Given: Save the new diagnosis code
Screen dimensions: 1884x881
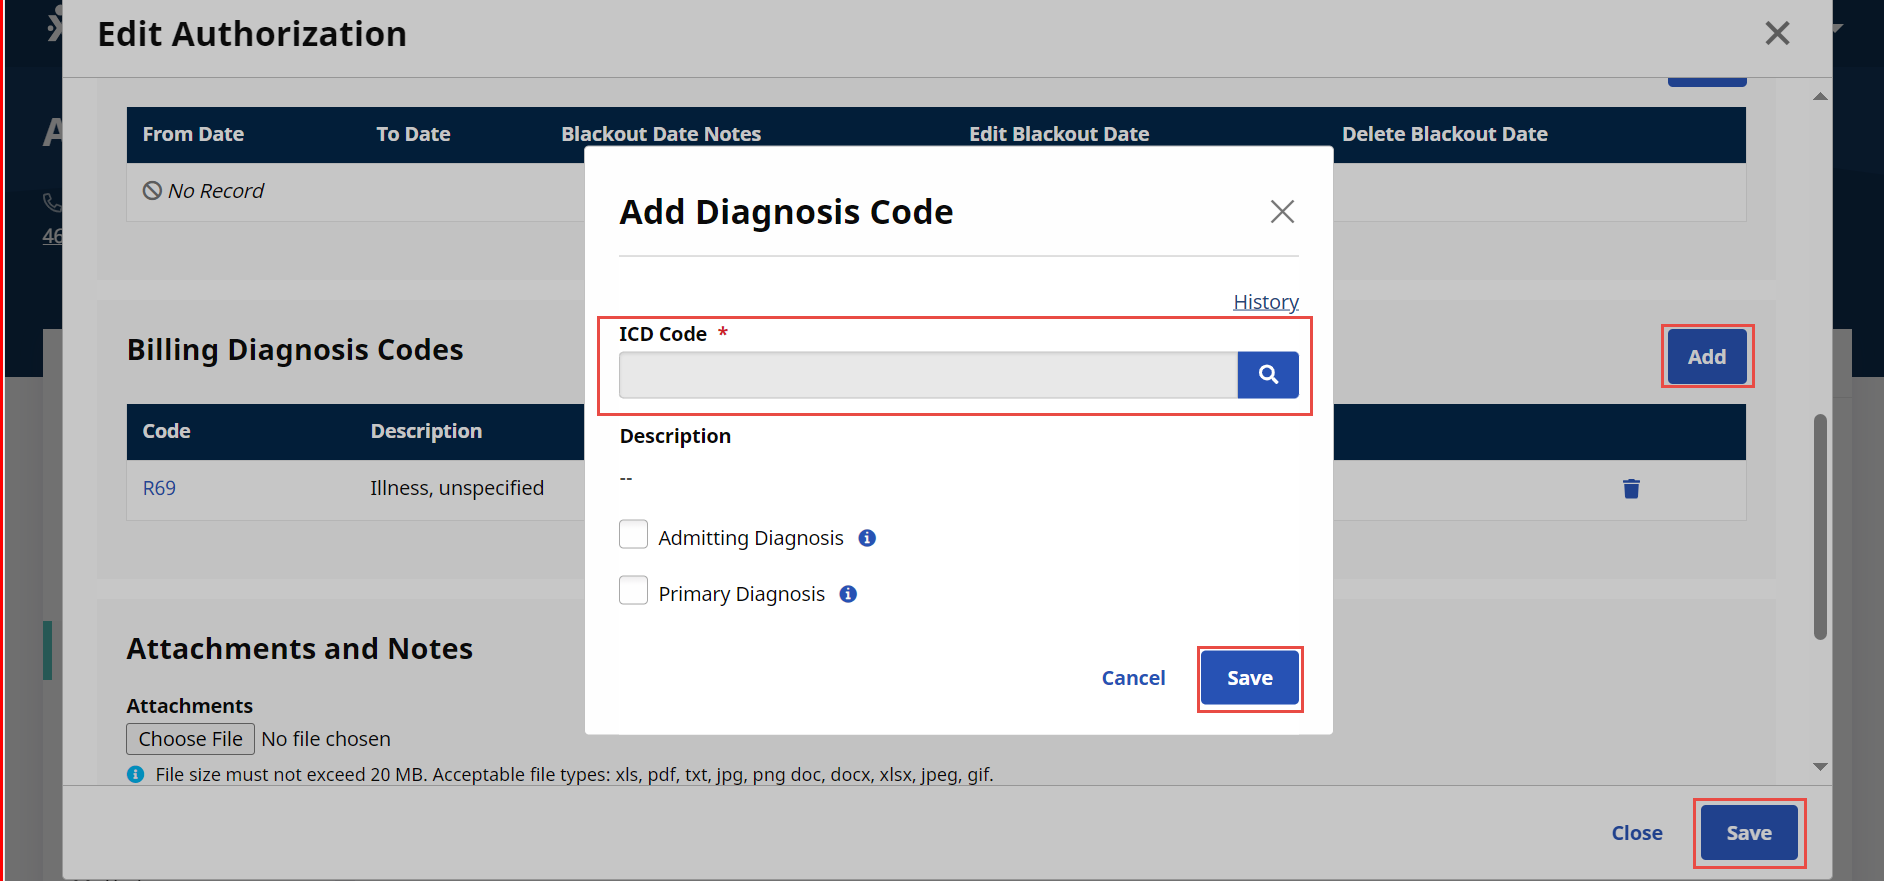Looking at the screenshot, I should 1249,678.
